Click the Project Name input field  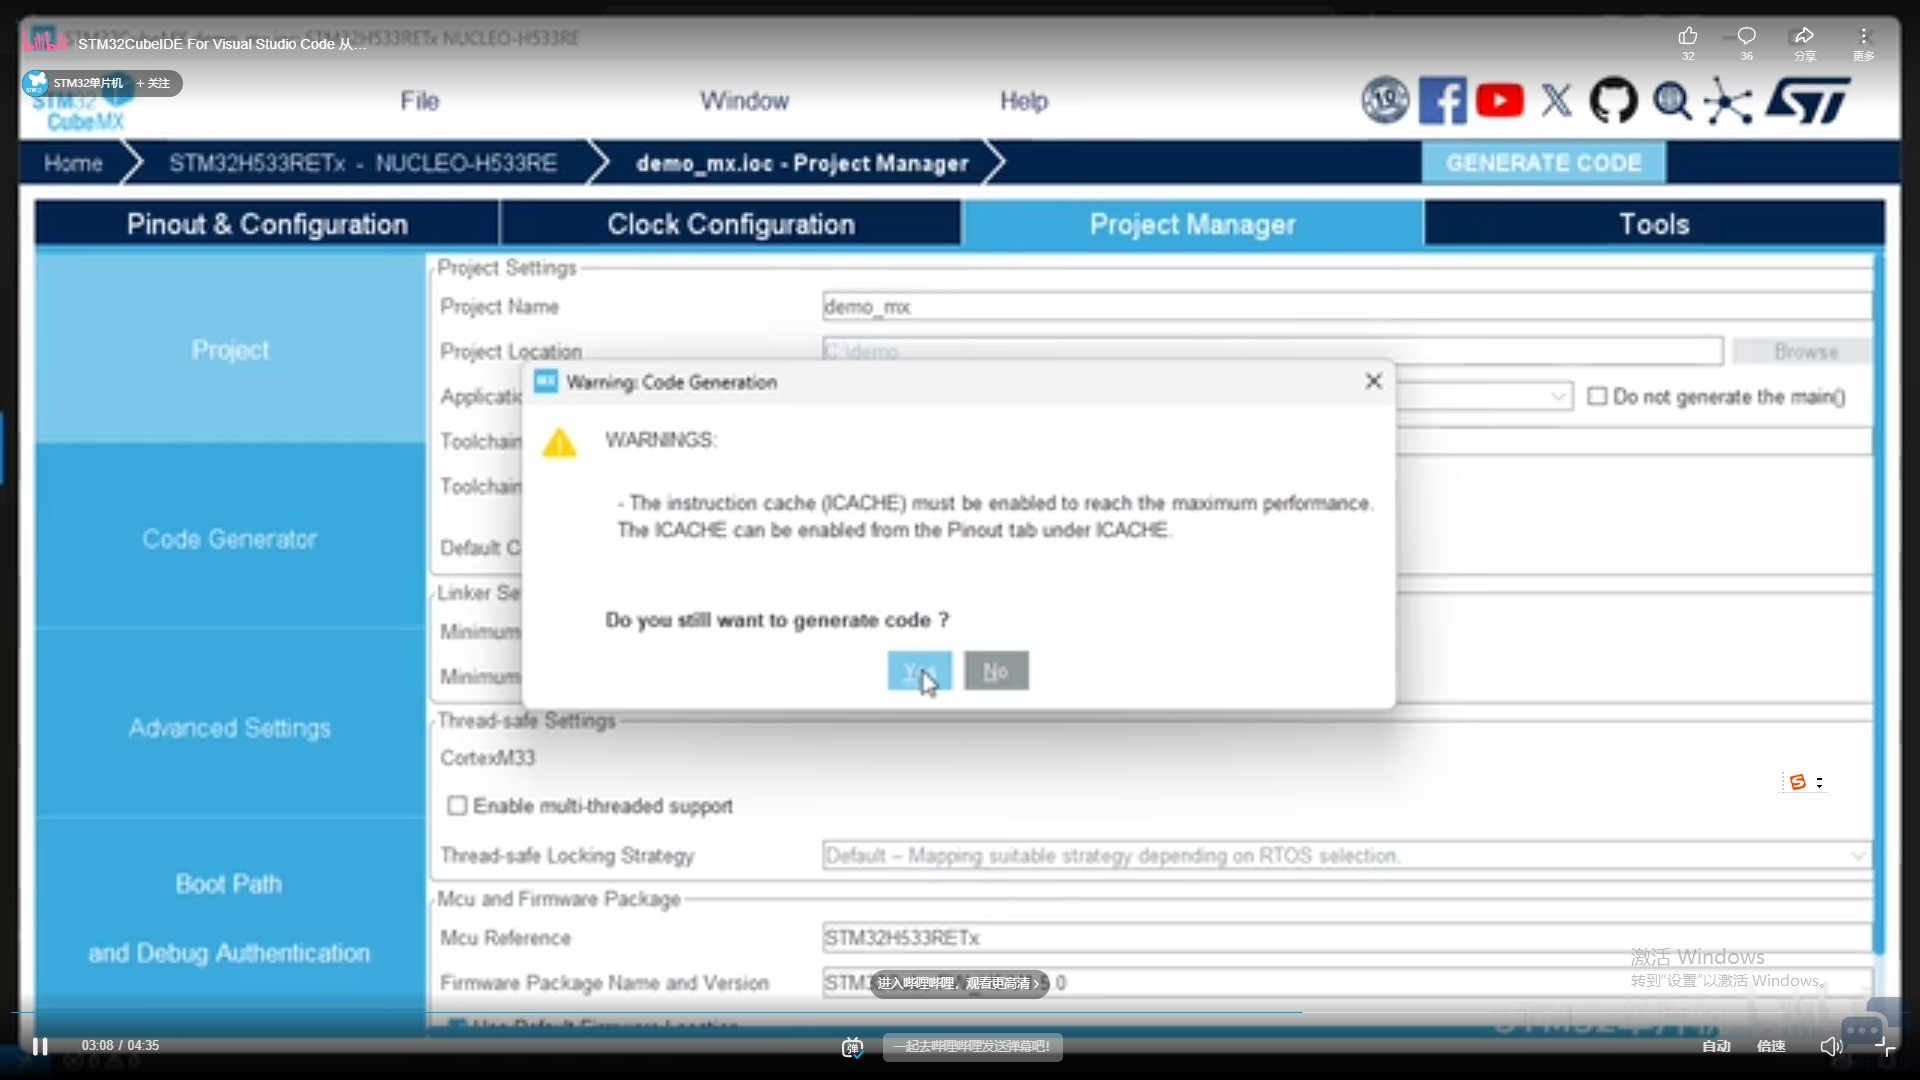[1346, 307]
